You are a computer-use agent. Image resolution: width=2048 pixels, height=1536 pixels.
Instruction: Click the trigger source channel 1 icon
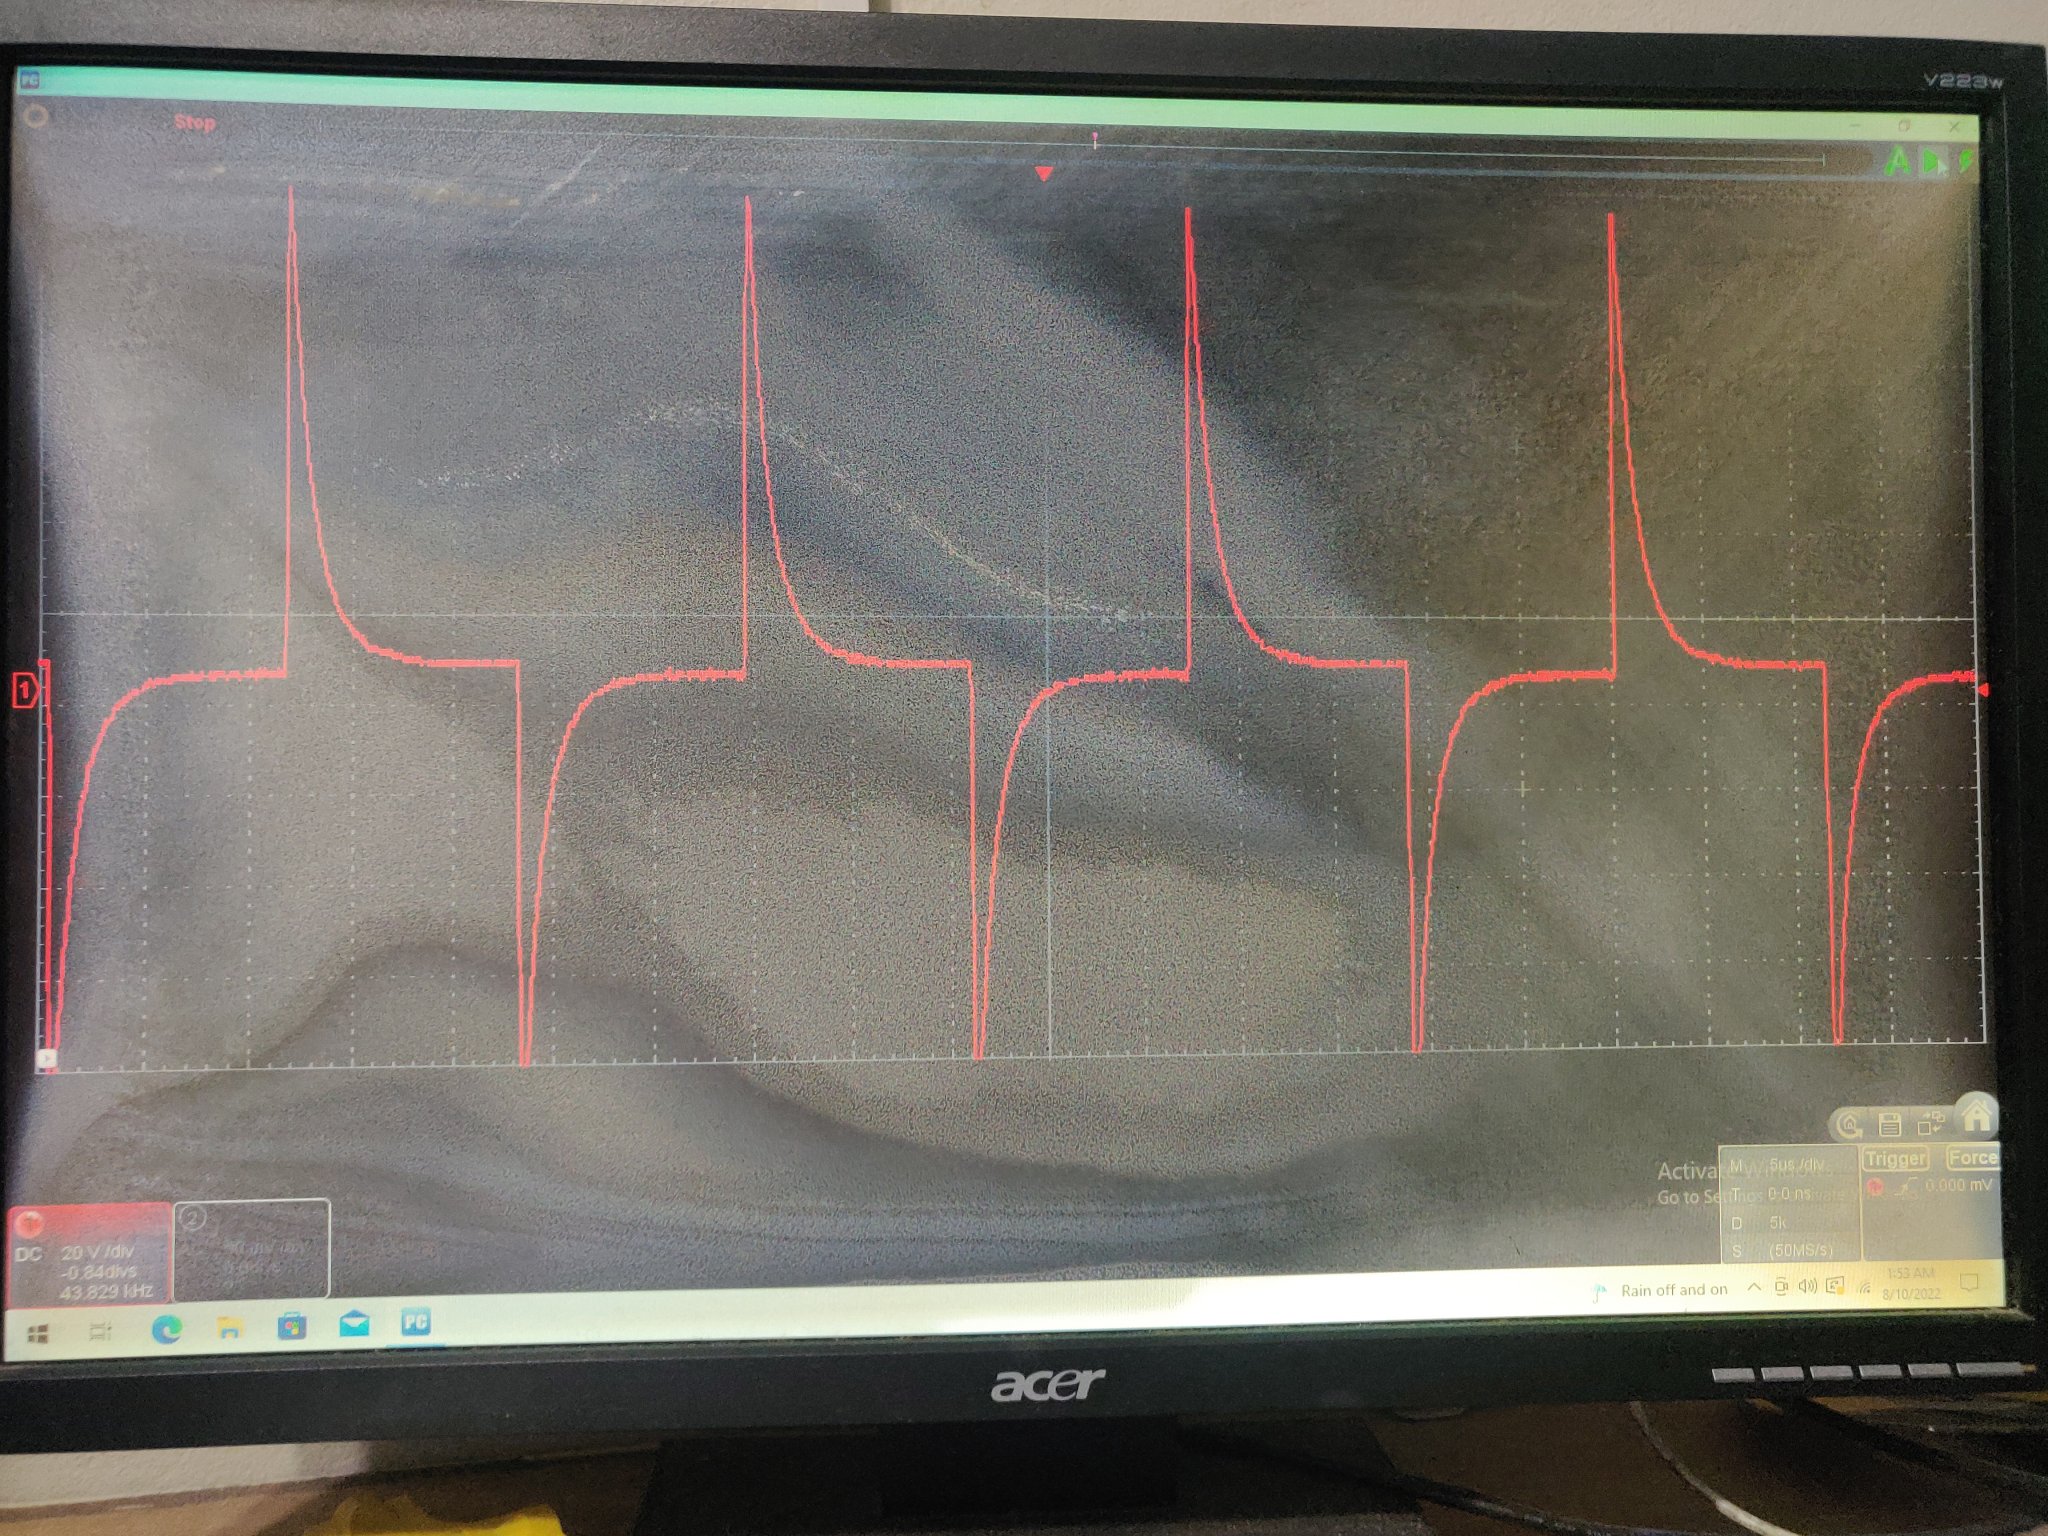click(1876, 1187)
